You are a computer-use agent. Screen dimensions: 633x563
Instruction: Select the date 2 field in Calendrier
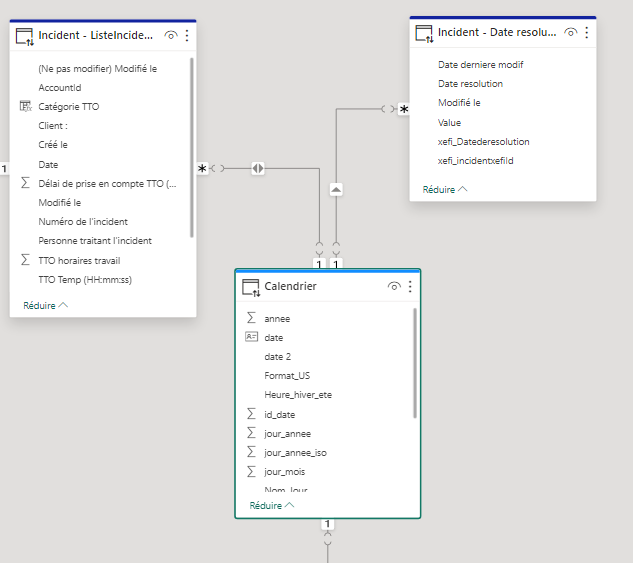pos(277,357)
